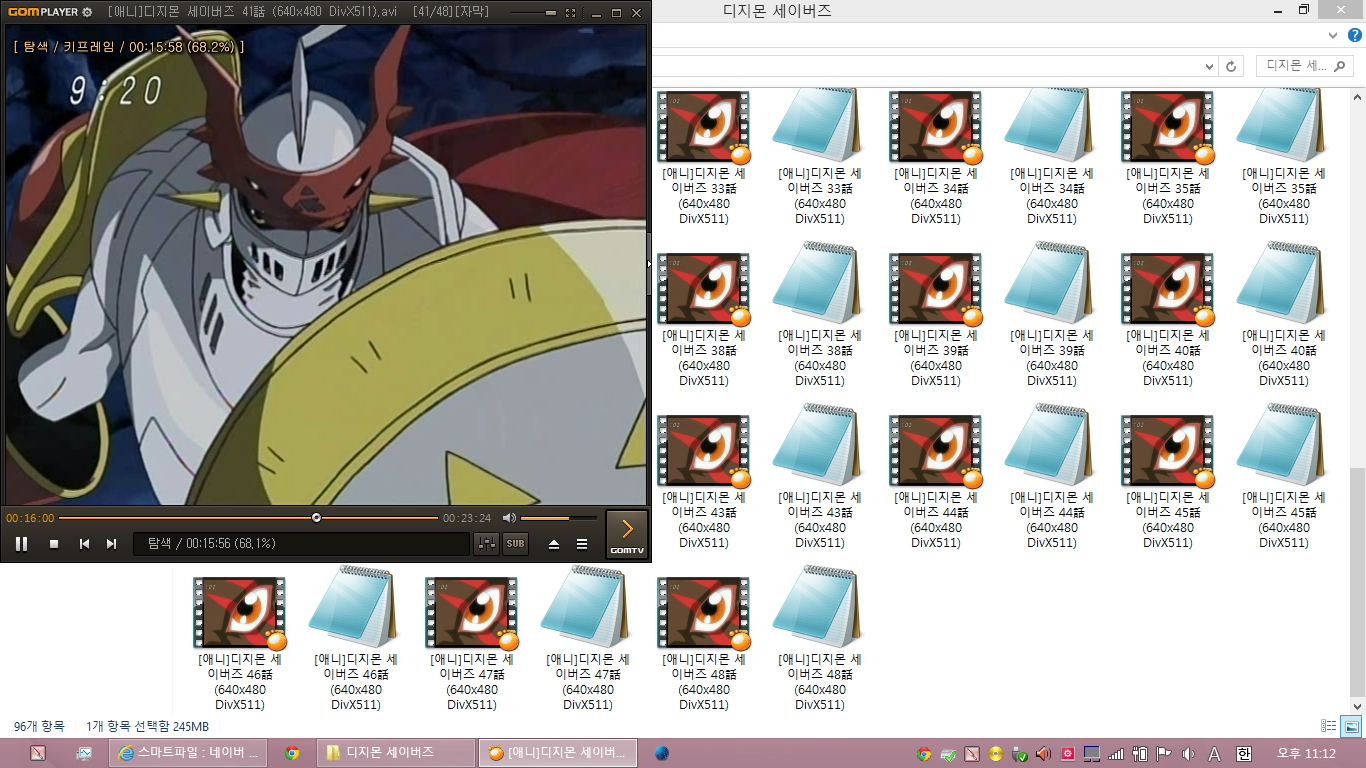Click the video seek bar handle
The image size is (1366, 768).
coord(316,518)
